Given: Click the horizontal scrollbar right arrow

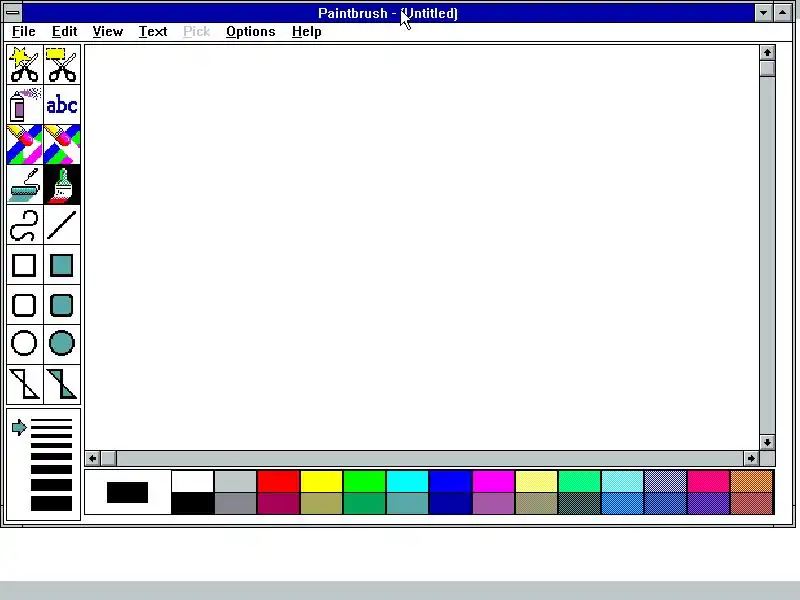Looking at the screenshot, I should pos(751,458).
